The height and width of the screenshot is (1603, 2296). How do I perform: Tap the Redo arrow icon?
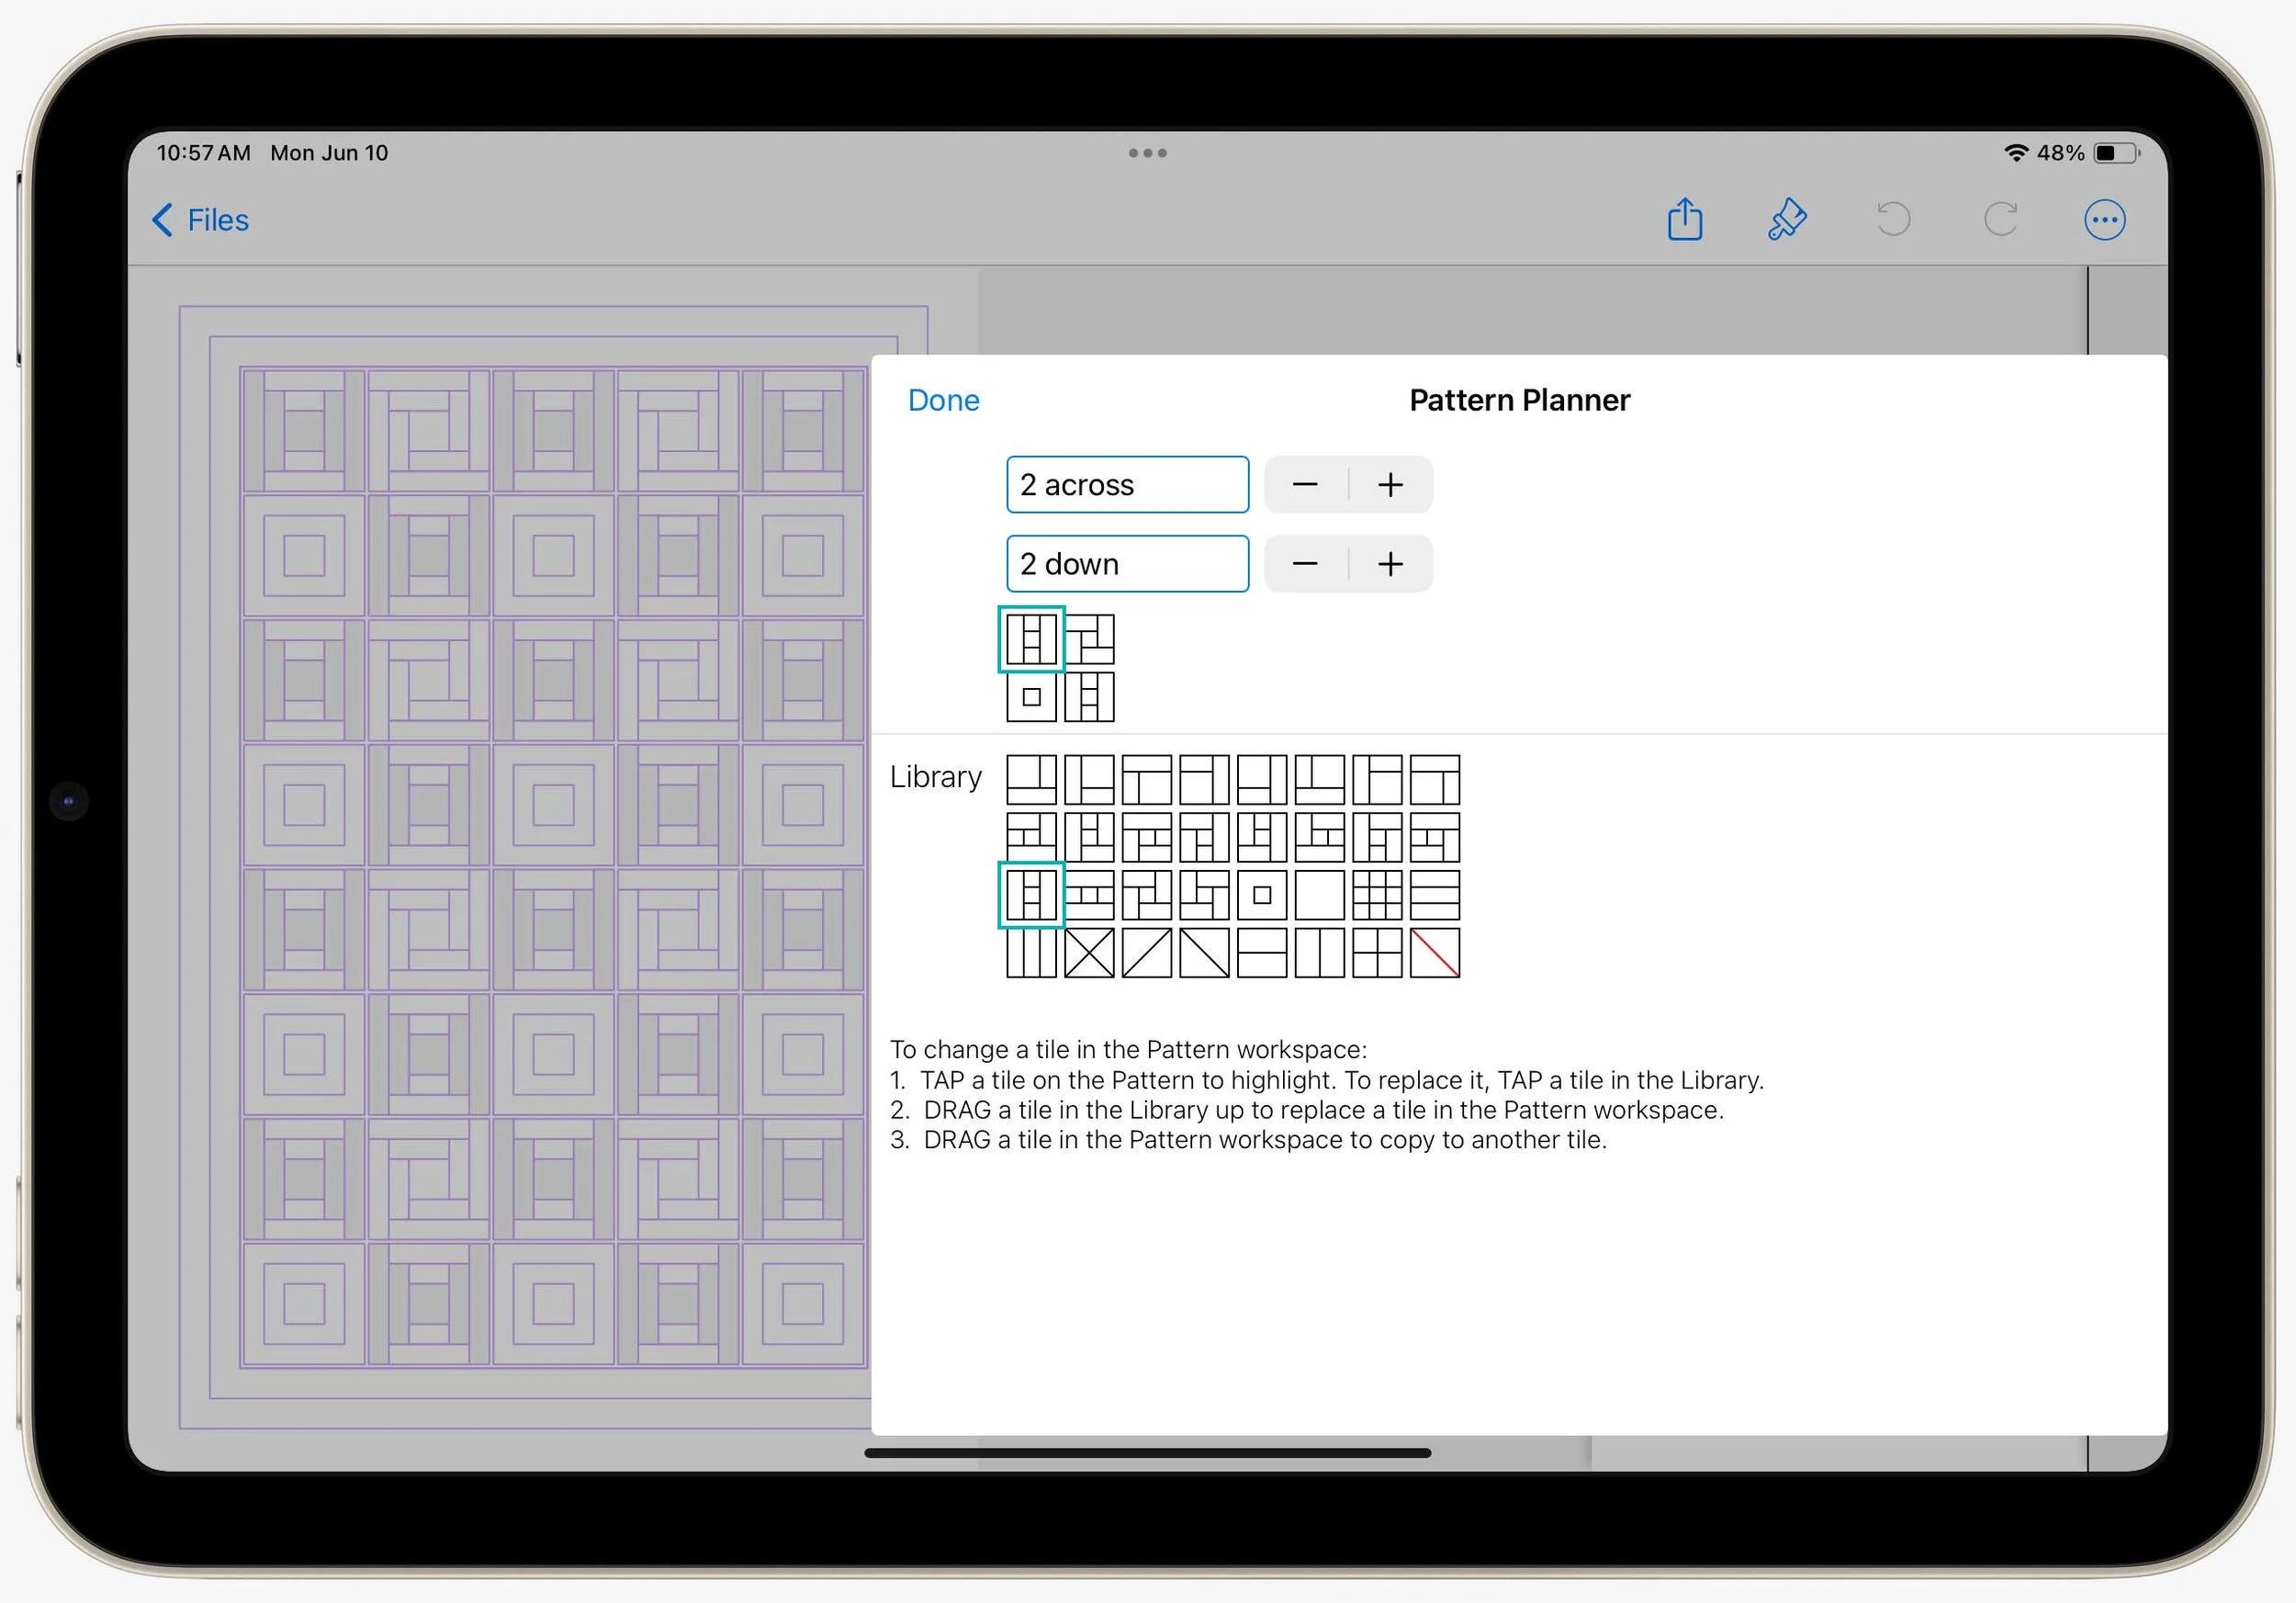(2001, 219)
